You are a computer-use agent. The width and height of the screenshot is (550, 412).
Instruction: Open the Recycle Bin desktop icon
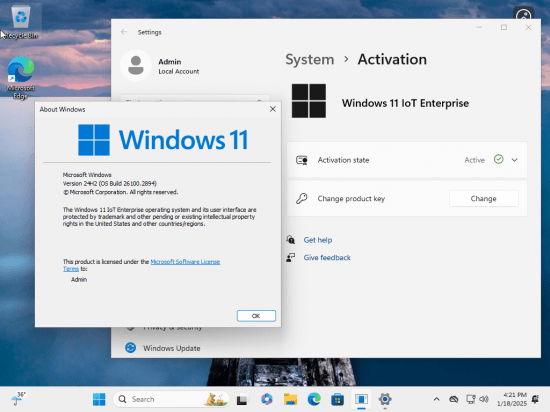tap(21, 22)
